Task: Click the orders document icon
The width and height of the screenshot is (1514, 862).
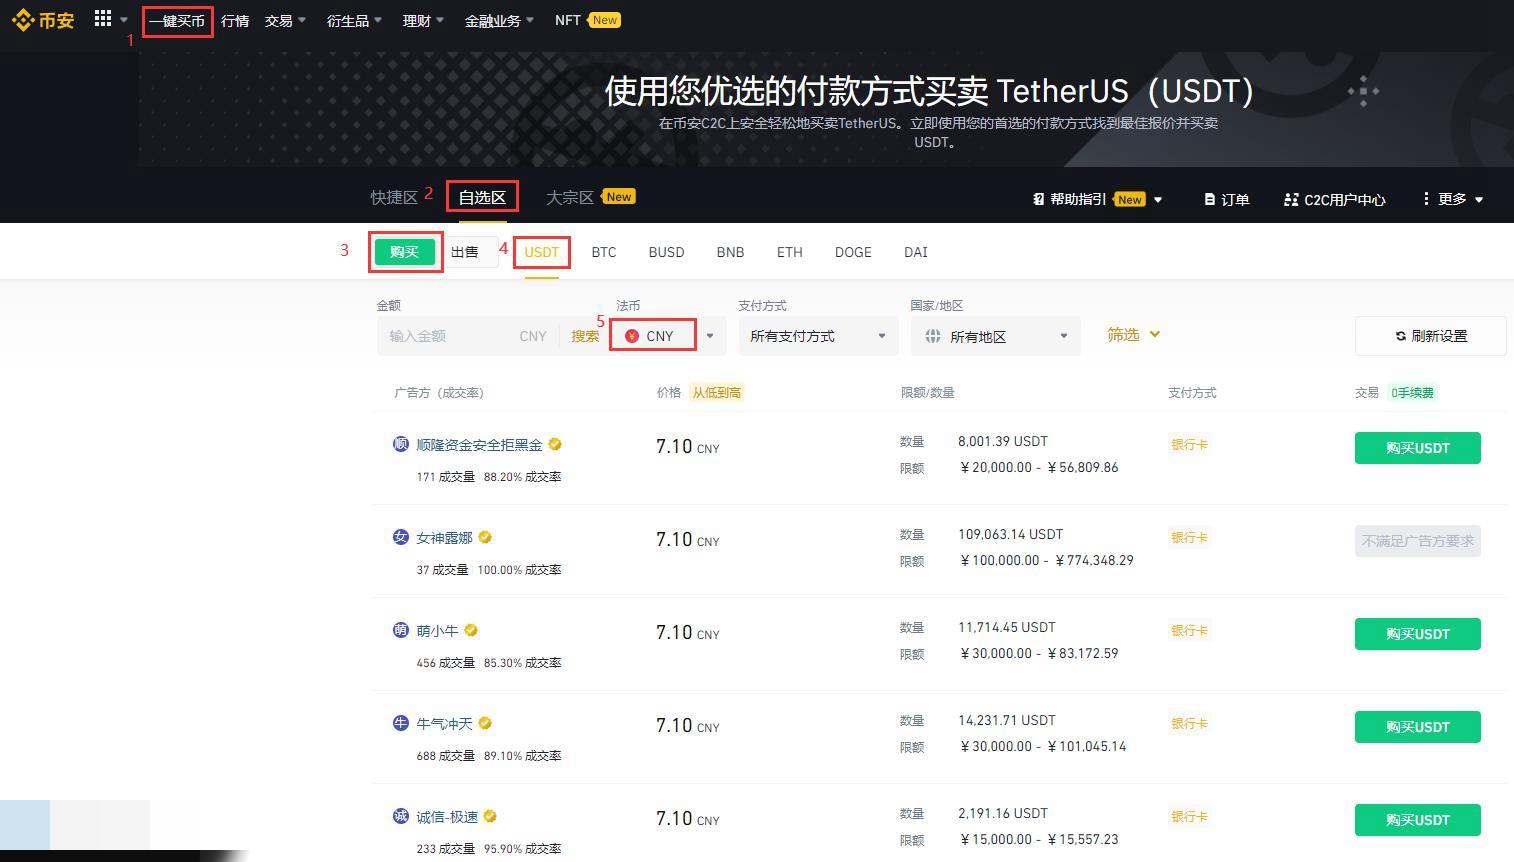Action: coord(1209,199)
